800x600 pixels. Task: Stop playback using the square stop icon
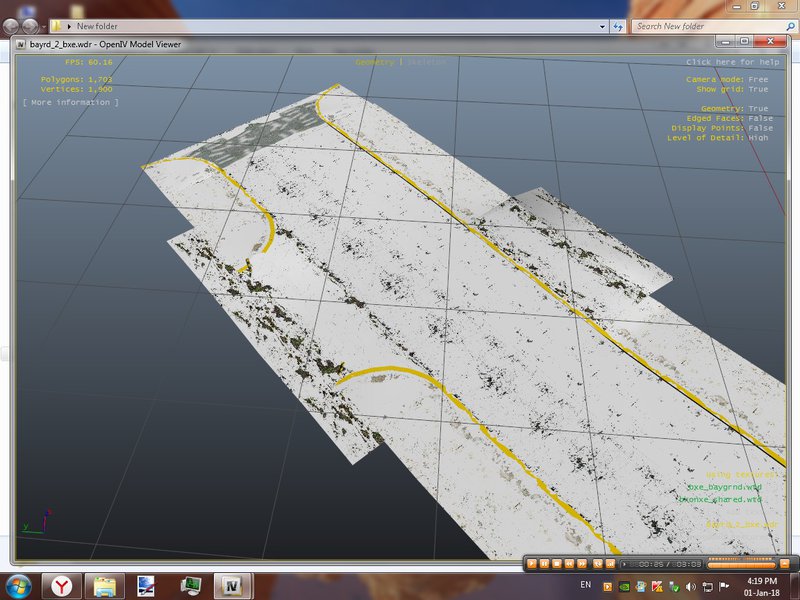coord(557,564)
